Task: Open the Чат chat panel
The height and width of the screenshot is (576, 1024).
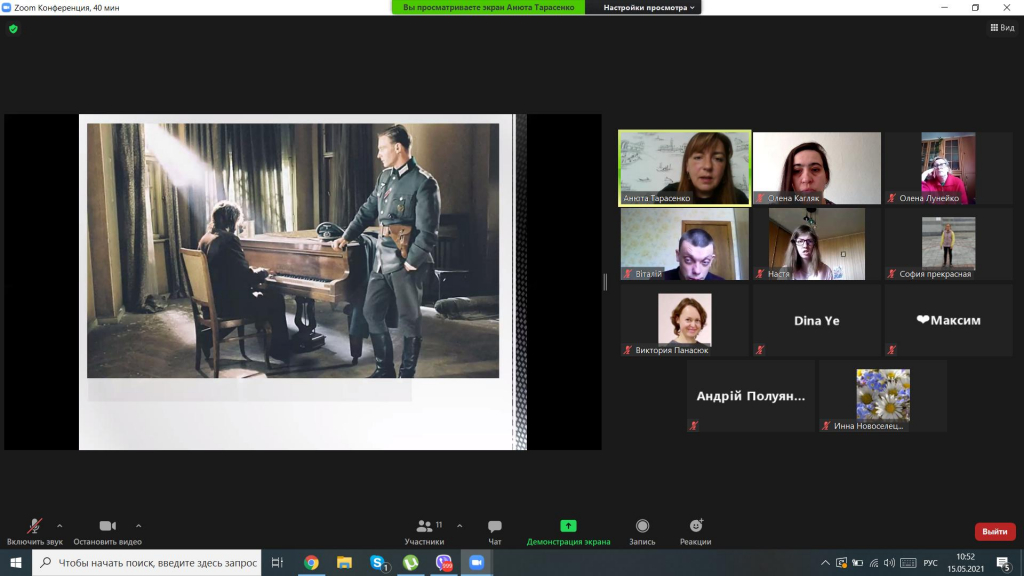Action: point(494,532)
